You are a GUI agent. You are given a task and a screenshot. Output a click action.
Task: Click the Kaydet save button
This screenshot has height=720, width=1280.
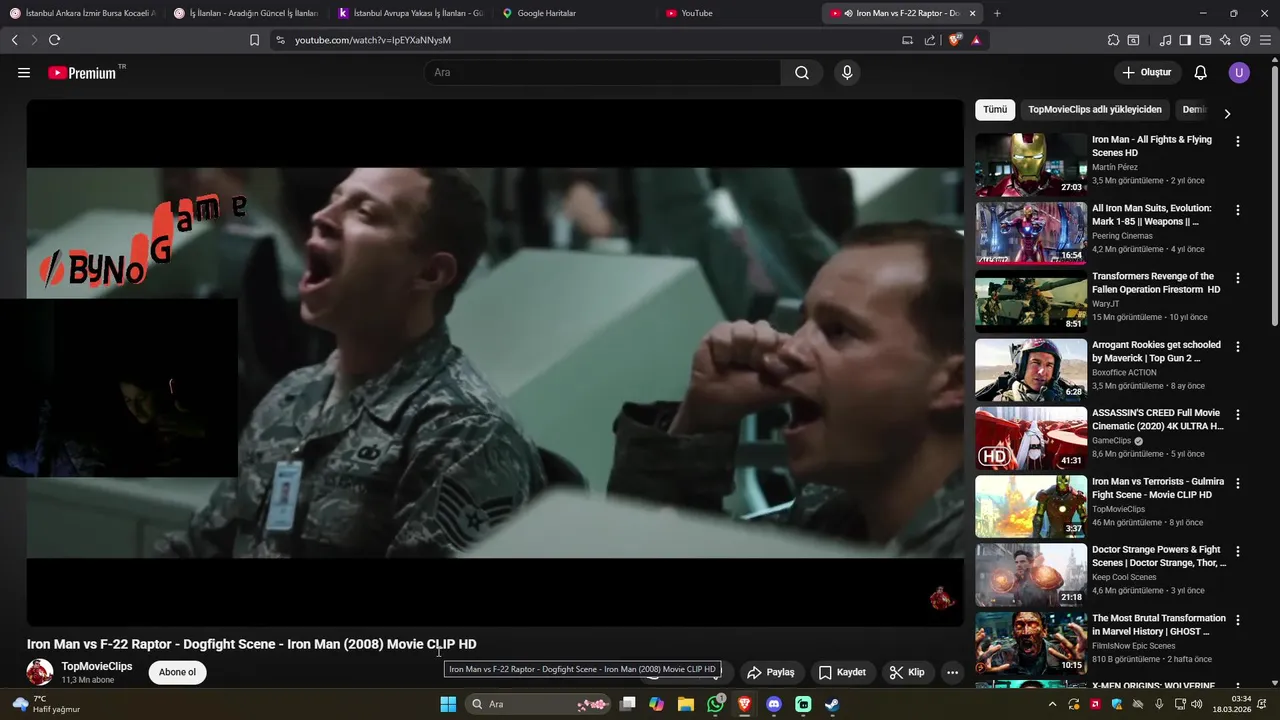tap(842, 673)
